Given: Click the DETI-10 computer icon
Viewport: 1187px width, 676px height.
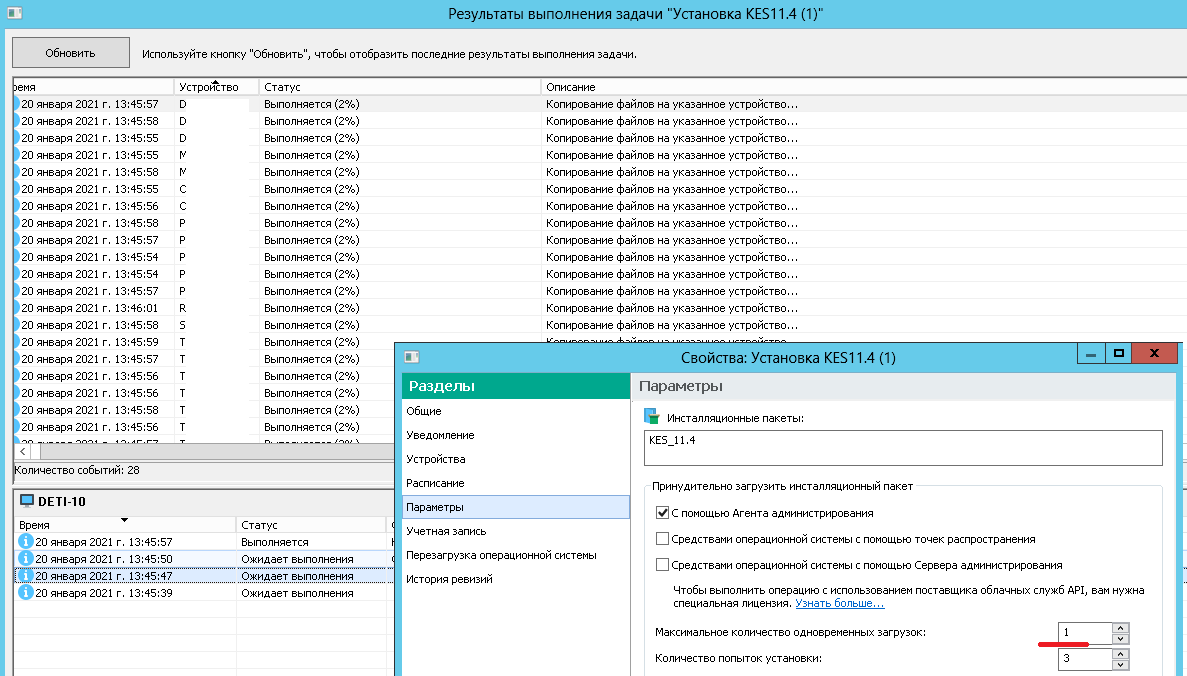Looking at the screenshot, I should pos(27,500).
